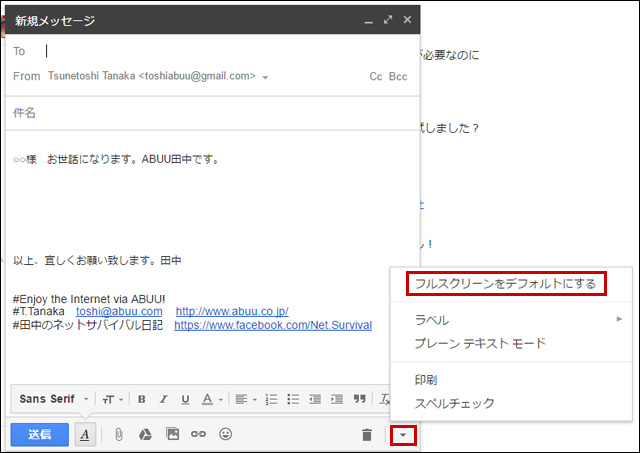Viewport: 640px width, 453px height.
Task: Toggle underline formatting
Action: click(185, 399)
